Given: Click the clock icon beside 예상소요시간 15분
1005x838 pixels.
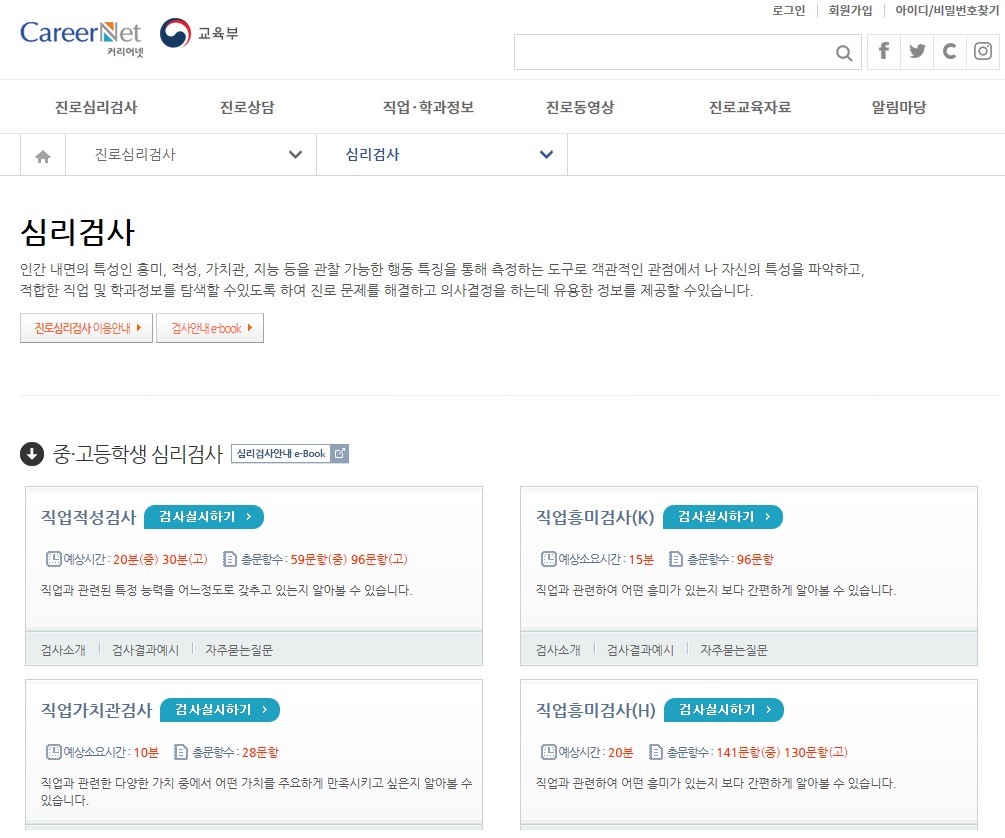Looking at the screenshot, I should [549, 559].
